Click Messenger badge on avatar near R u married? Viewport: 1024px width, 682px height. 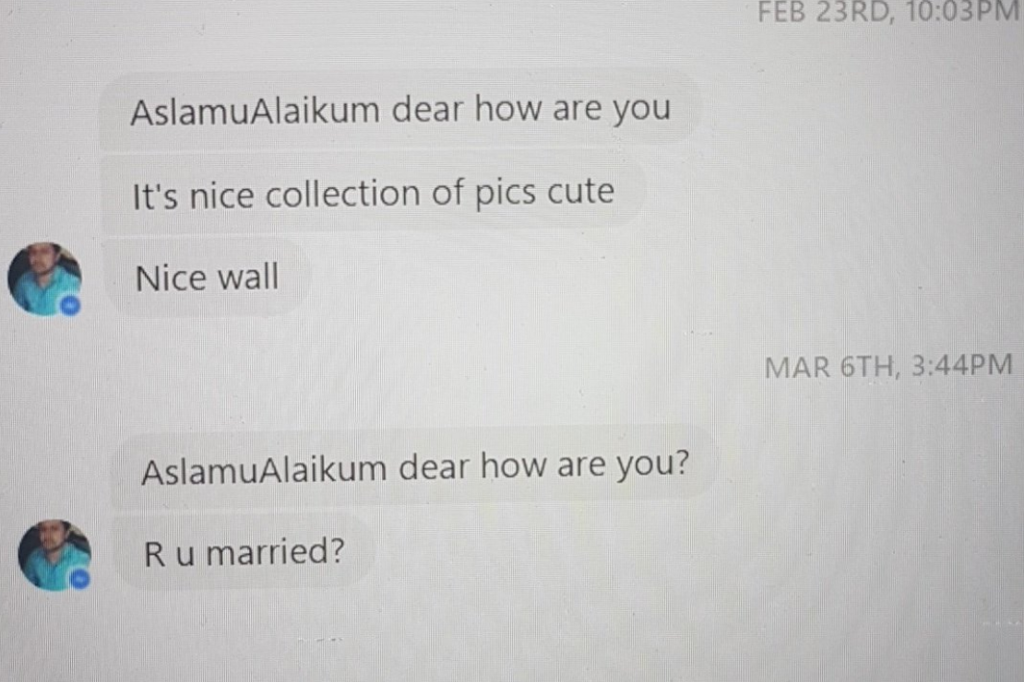pyautogui.click(x=80, y=579)
